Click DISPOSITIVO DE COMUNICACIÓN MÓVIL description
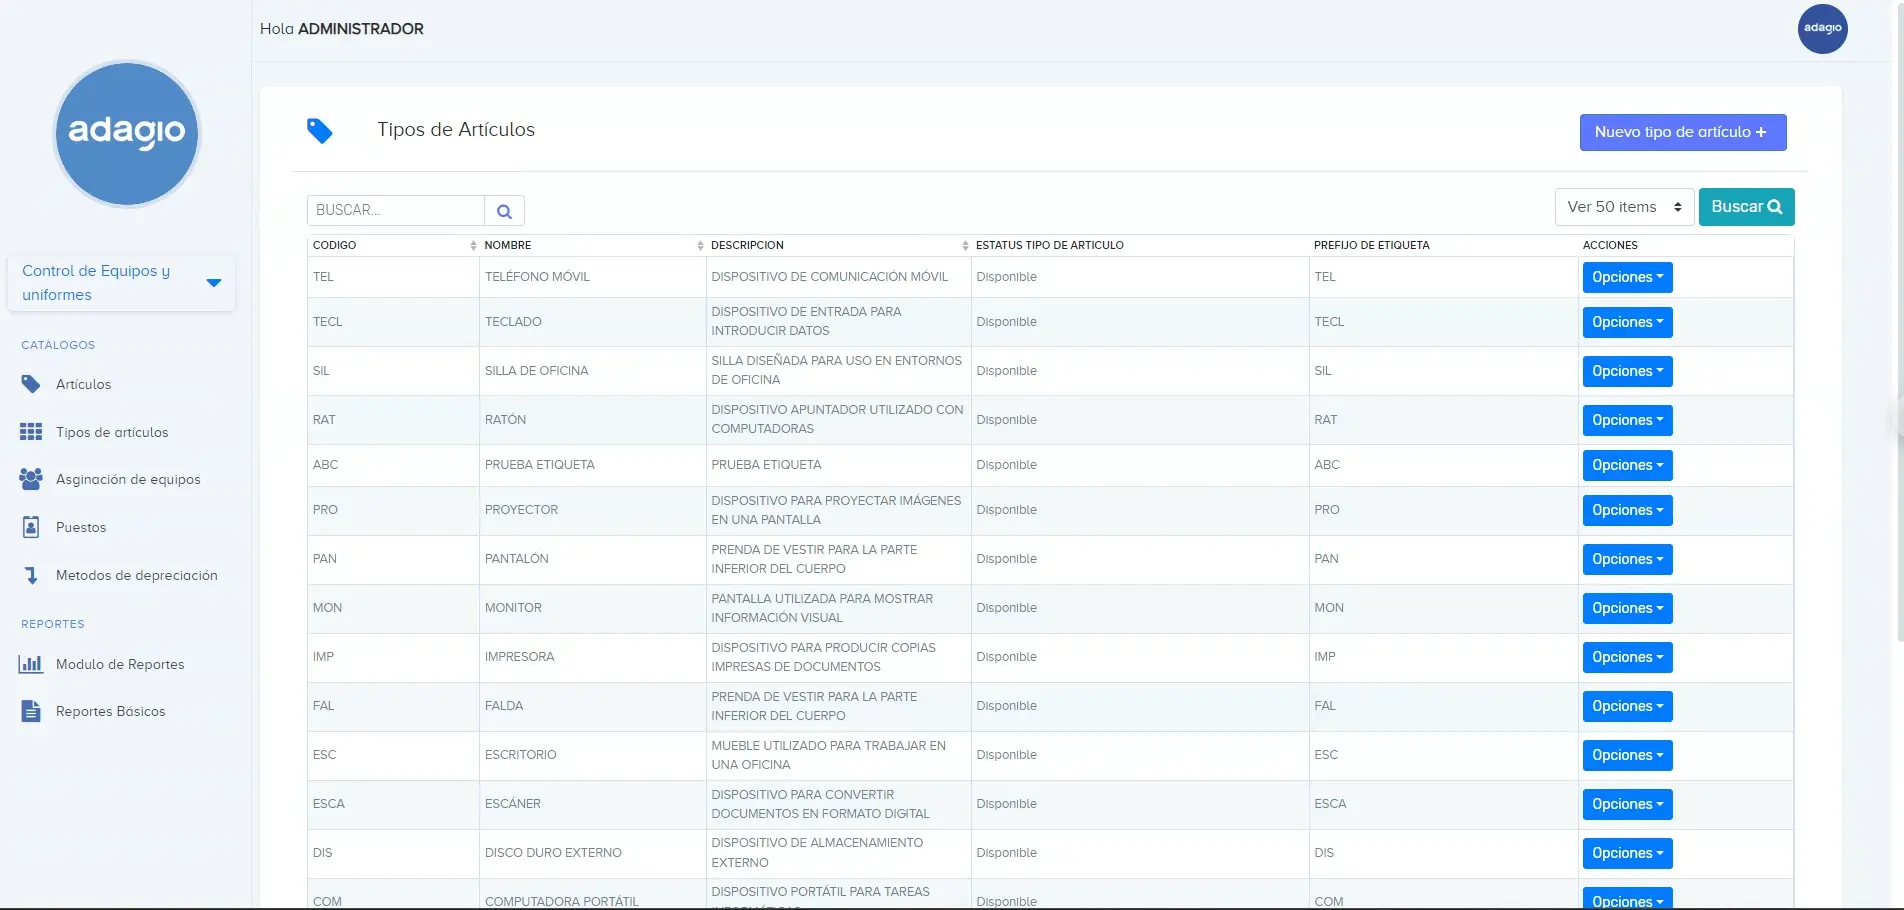The height and width of the screenshot is (910, 1904). coord(829,277)
